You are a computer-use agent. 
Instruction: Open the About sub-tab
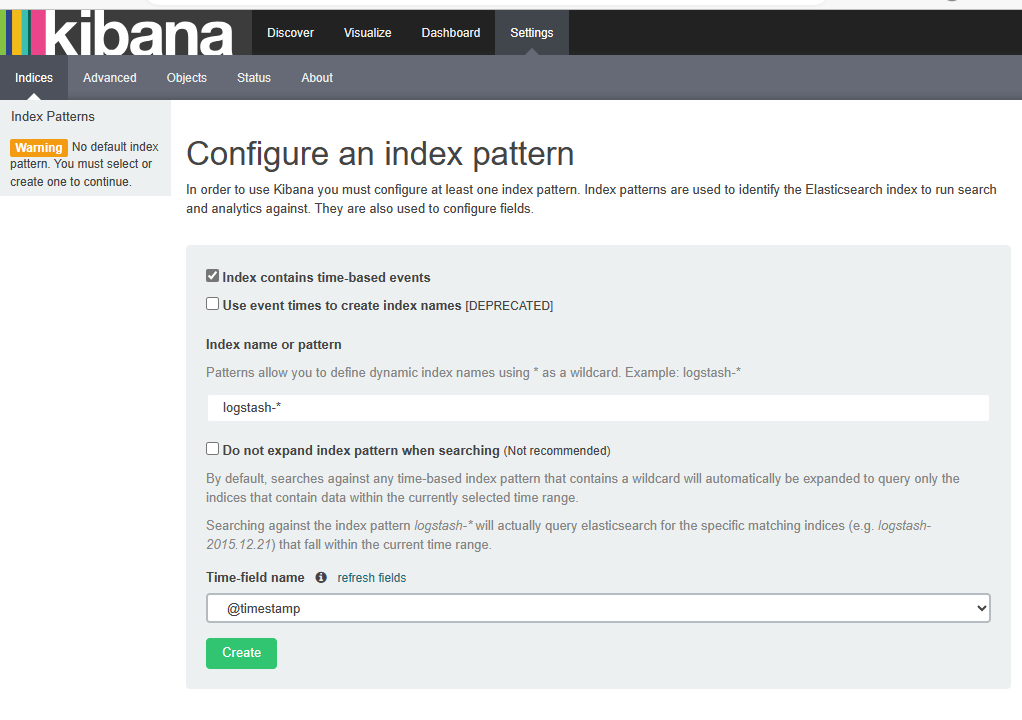point(317,78)
